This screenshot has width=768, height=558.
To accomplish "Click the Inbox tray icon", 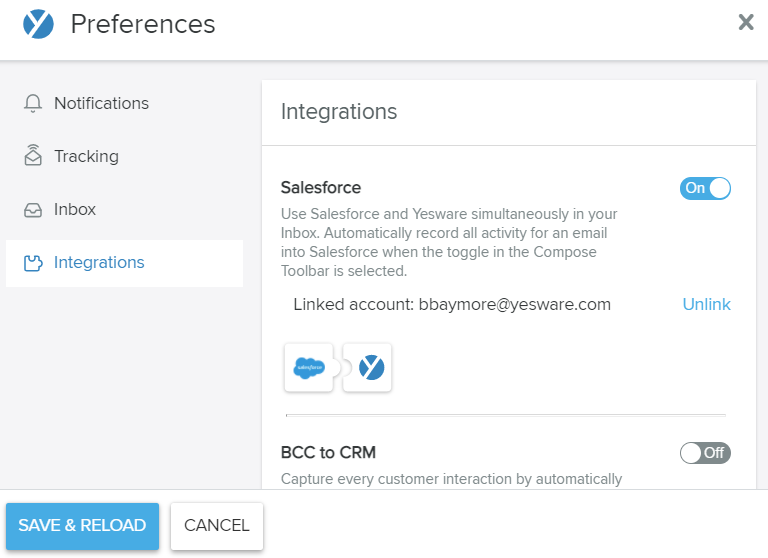I will (x=34, y=210).
